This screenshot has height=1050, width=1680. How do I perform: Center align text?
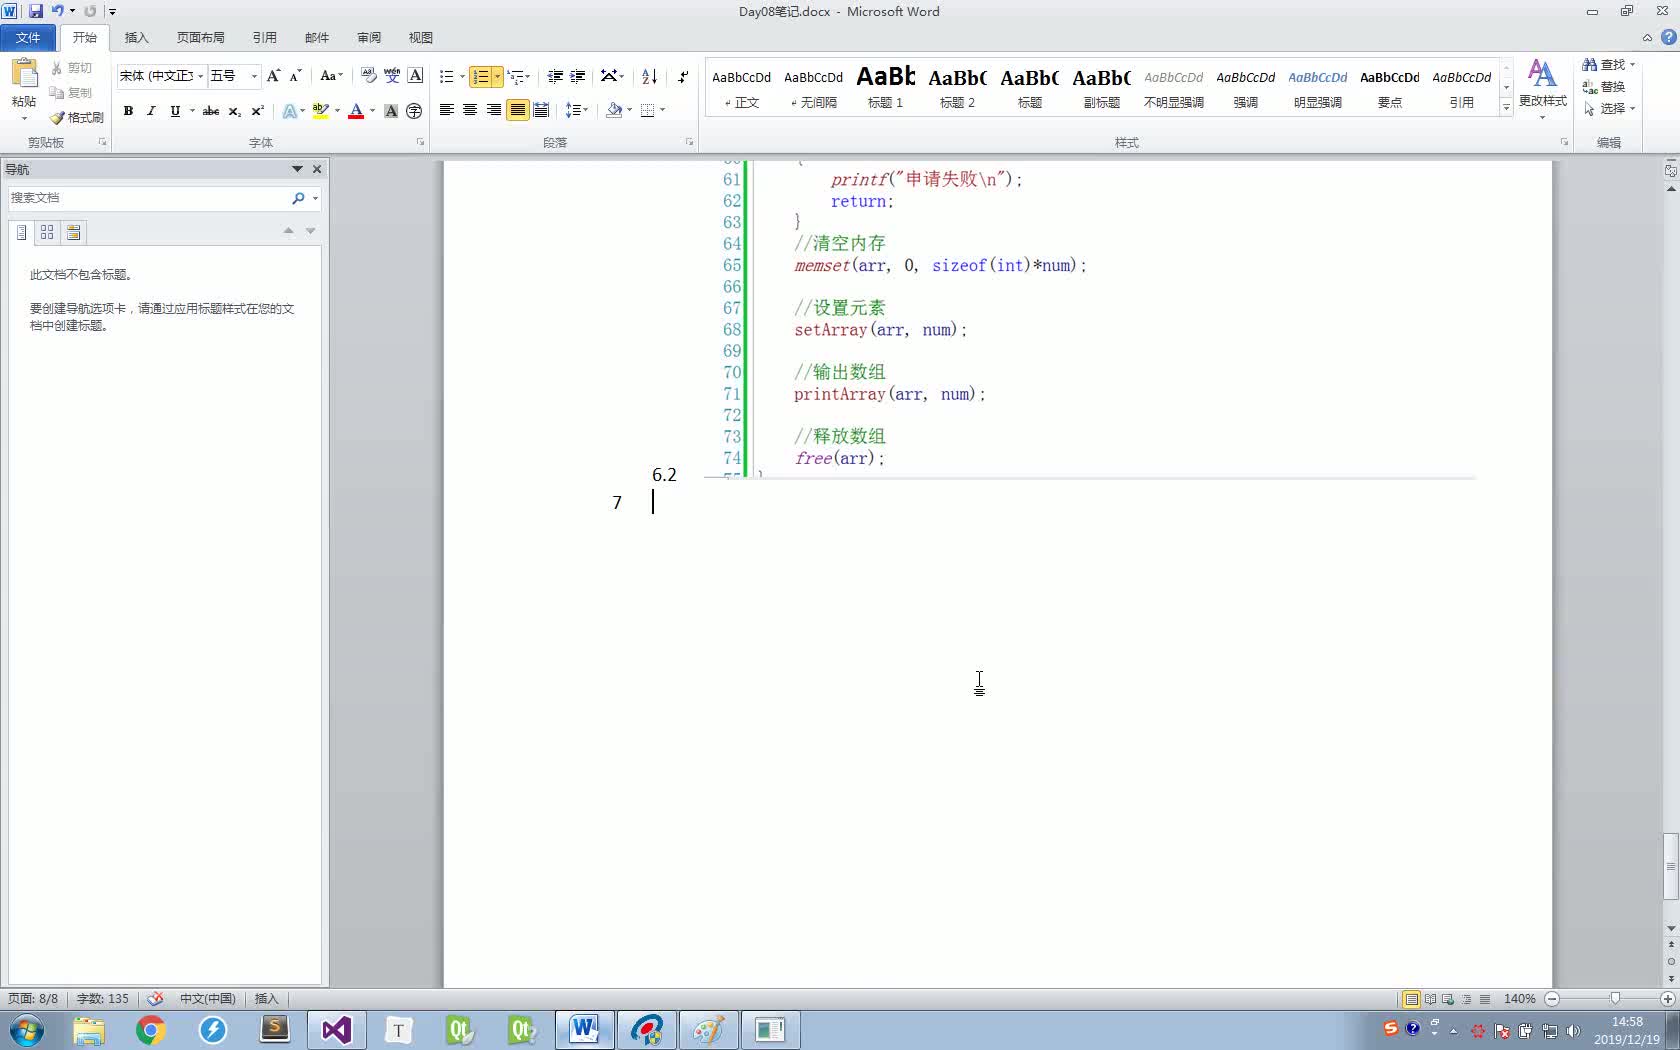tap(470, 110)
